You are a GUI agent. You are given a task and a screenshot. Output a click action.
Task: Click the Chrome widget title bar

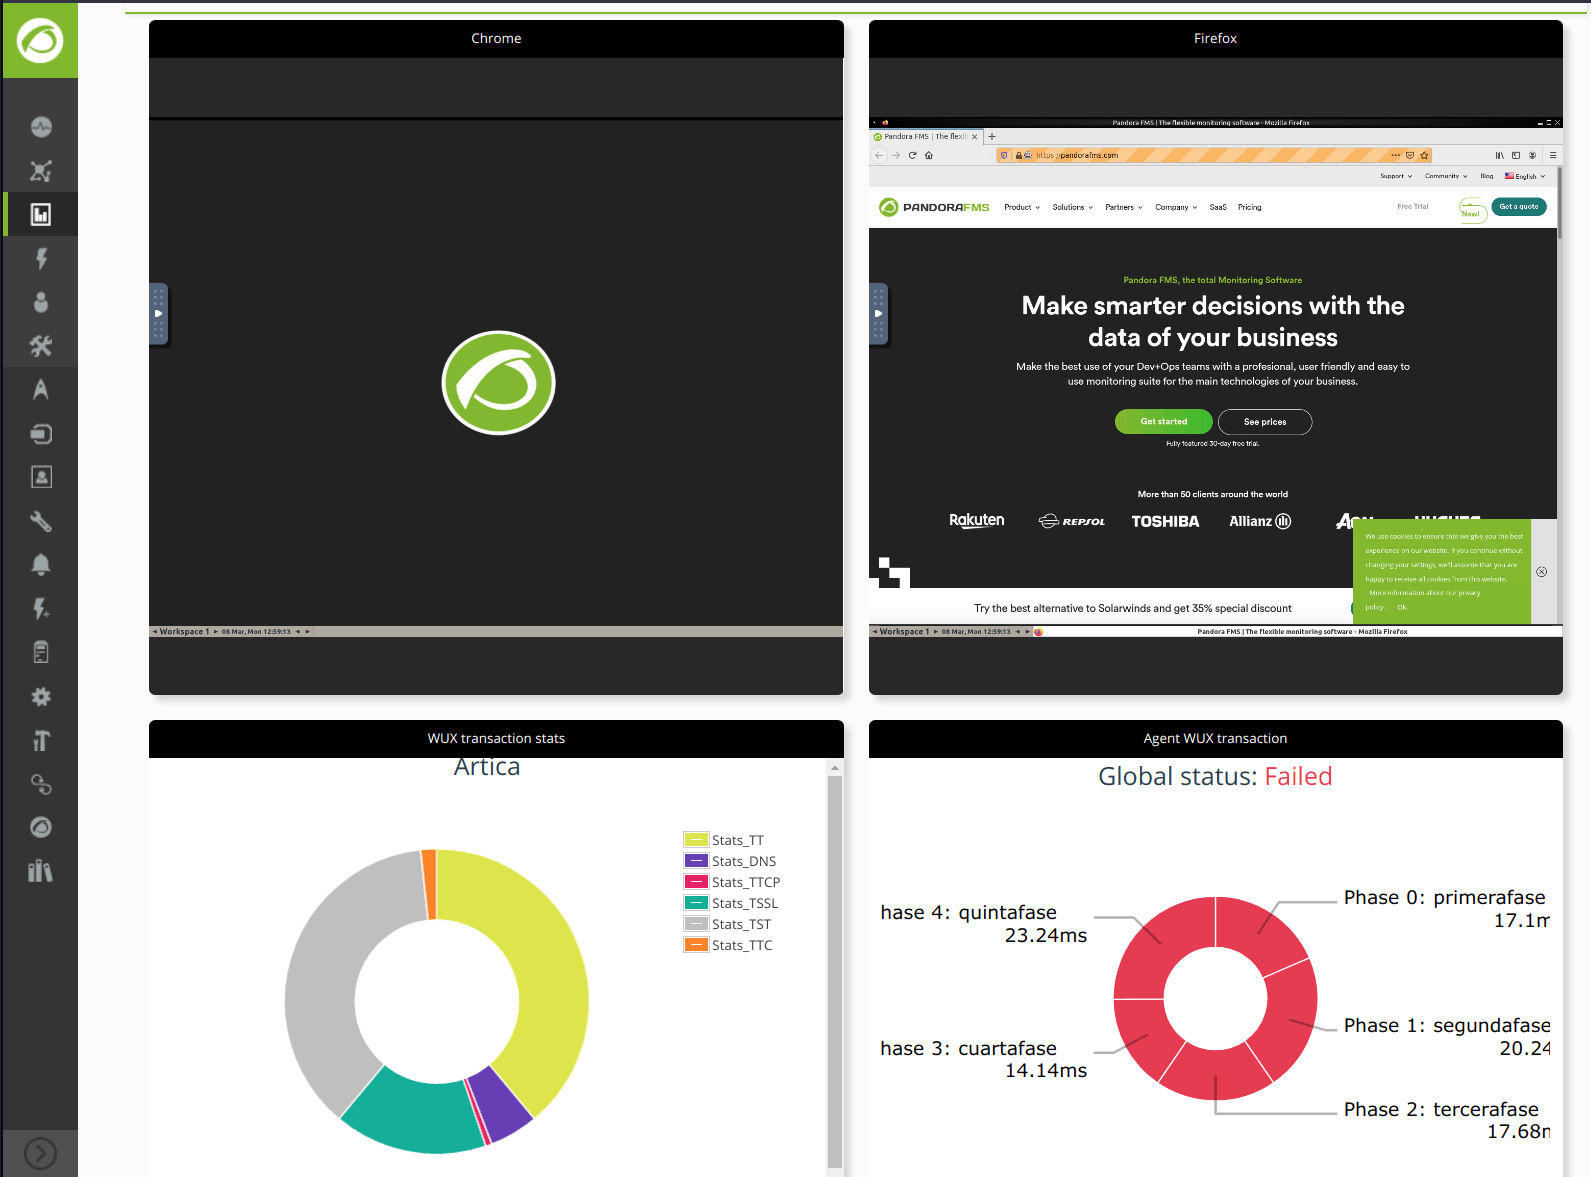click(x=496, y=39)
